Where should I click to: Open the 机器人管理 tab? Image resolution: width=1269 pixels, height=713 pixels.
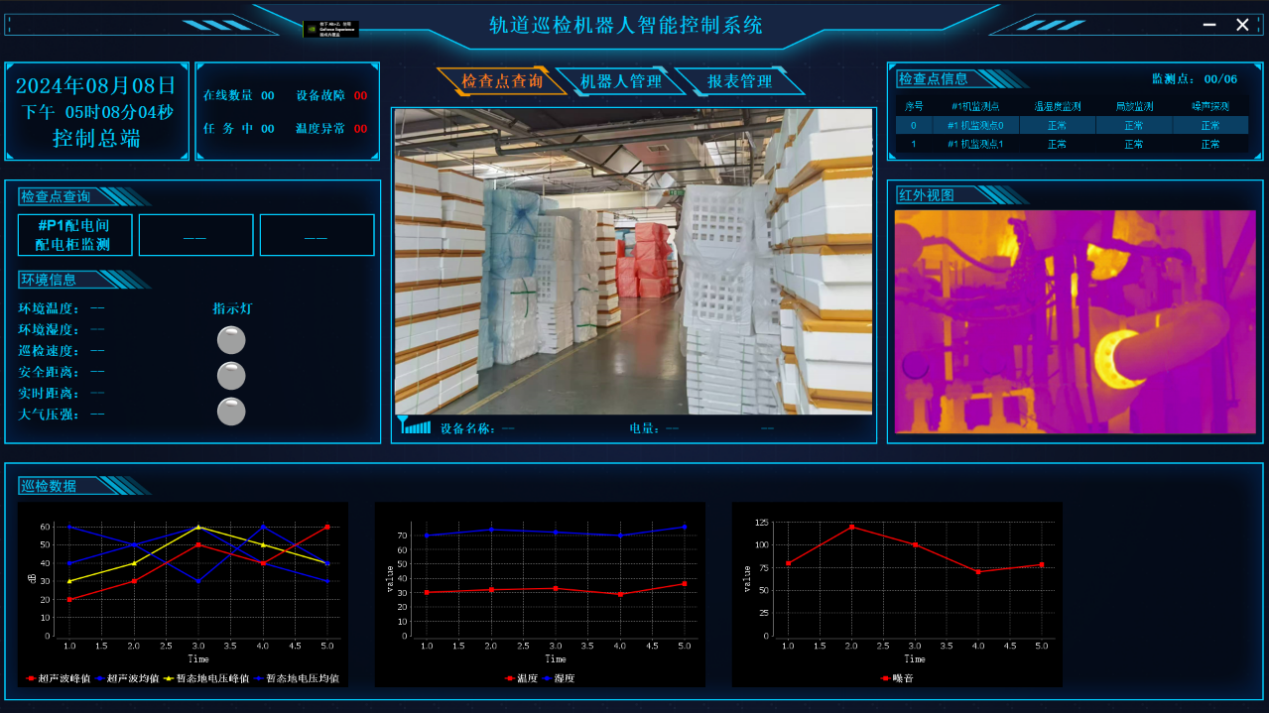621,81
